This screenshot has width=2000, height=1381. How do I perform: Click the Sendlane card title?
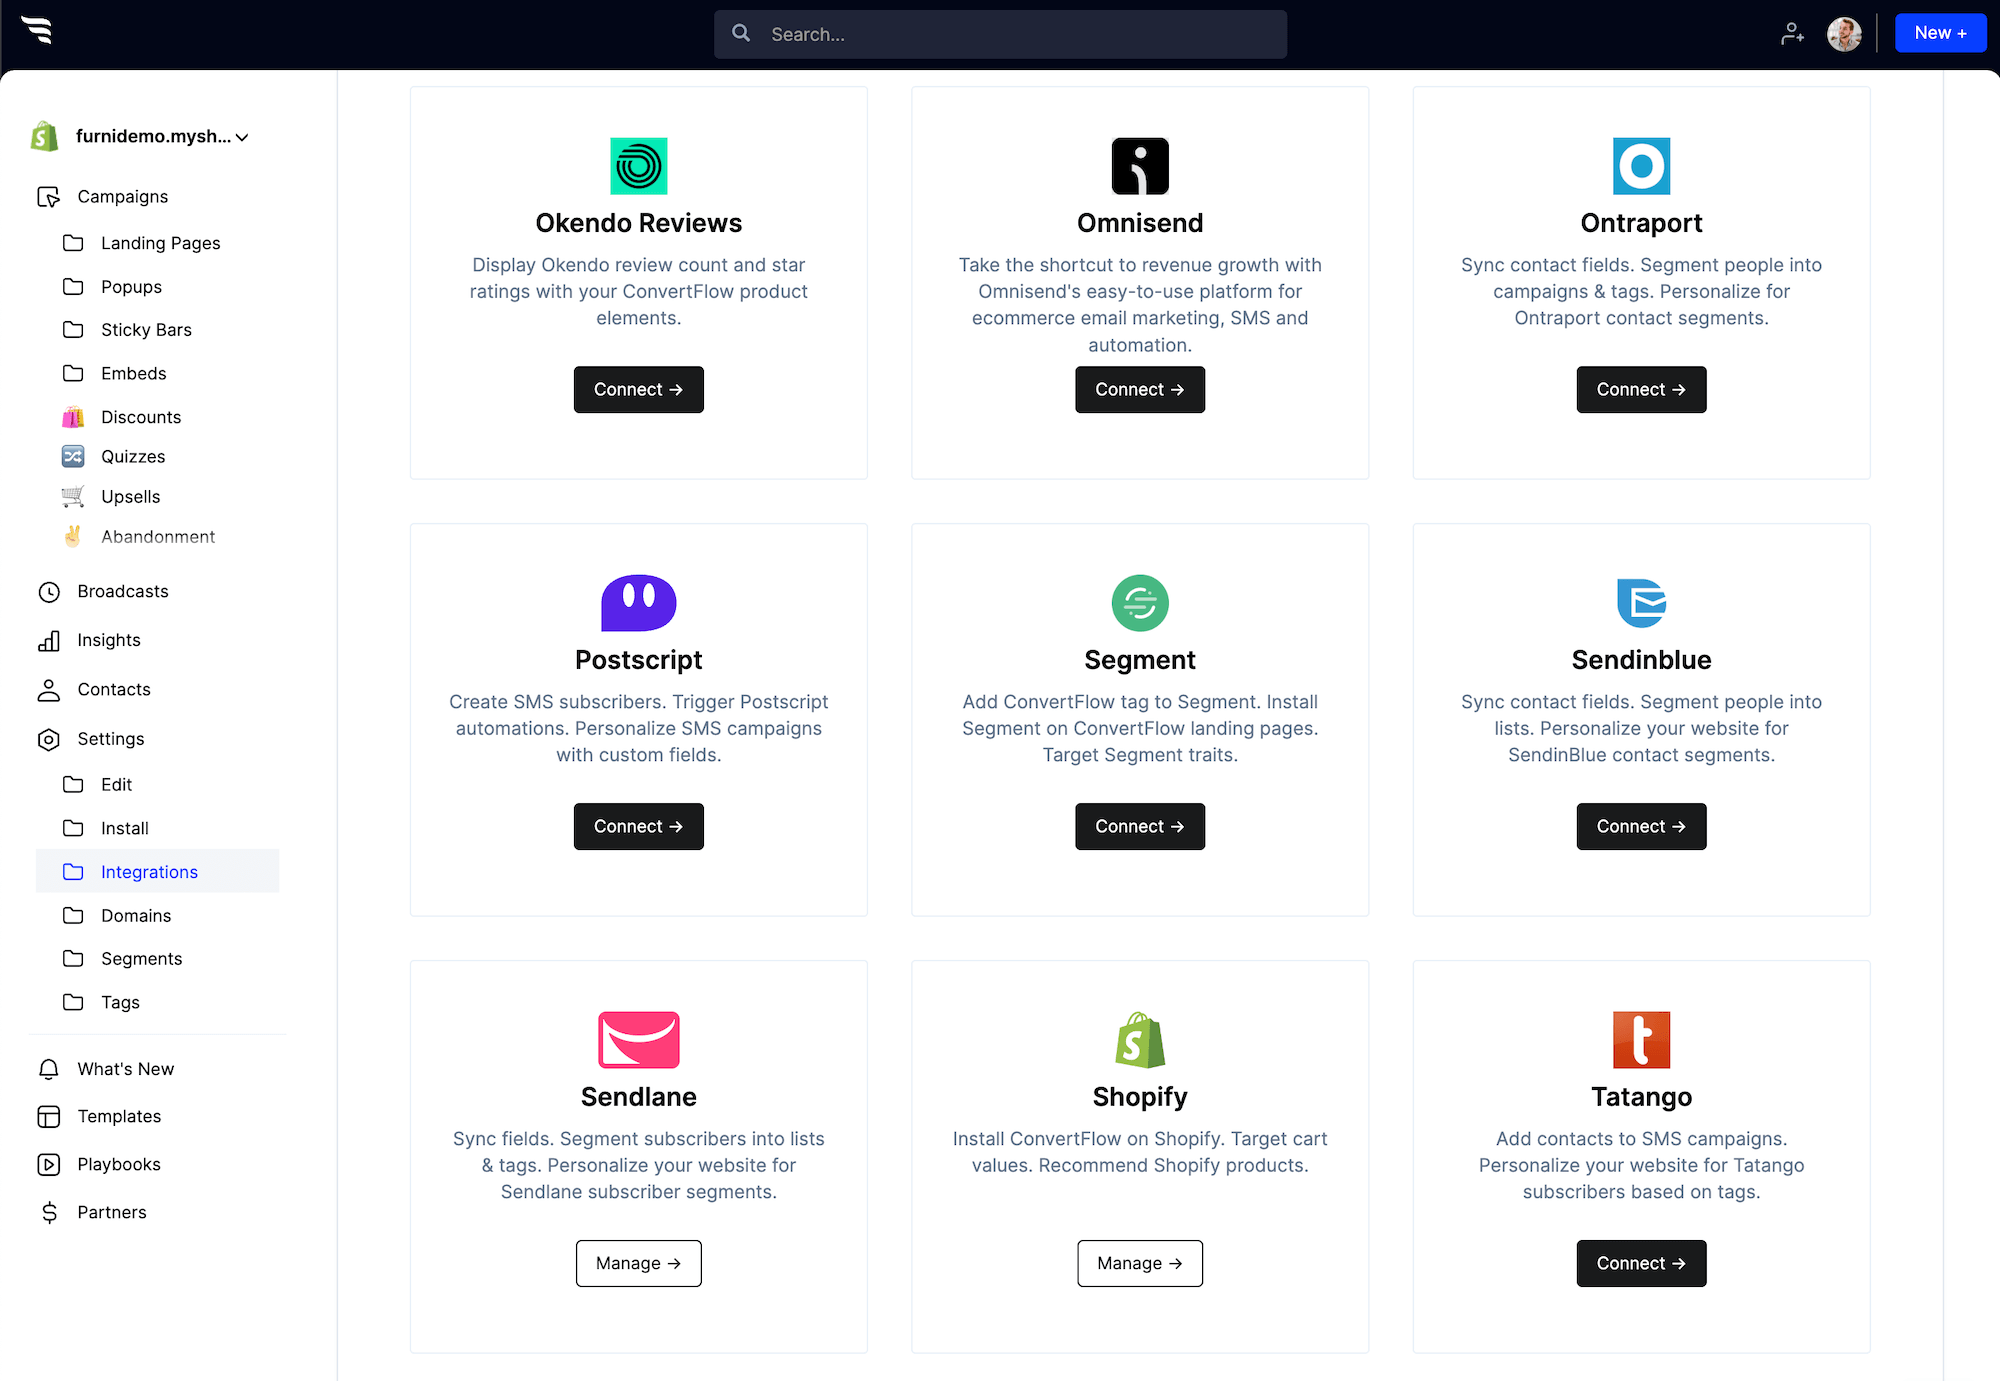coord(639,1097)
